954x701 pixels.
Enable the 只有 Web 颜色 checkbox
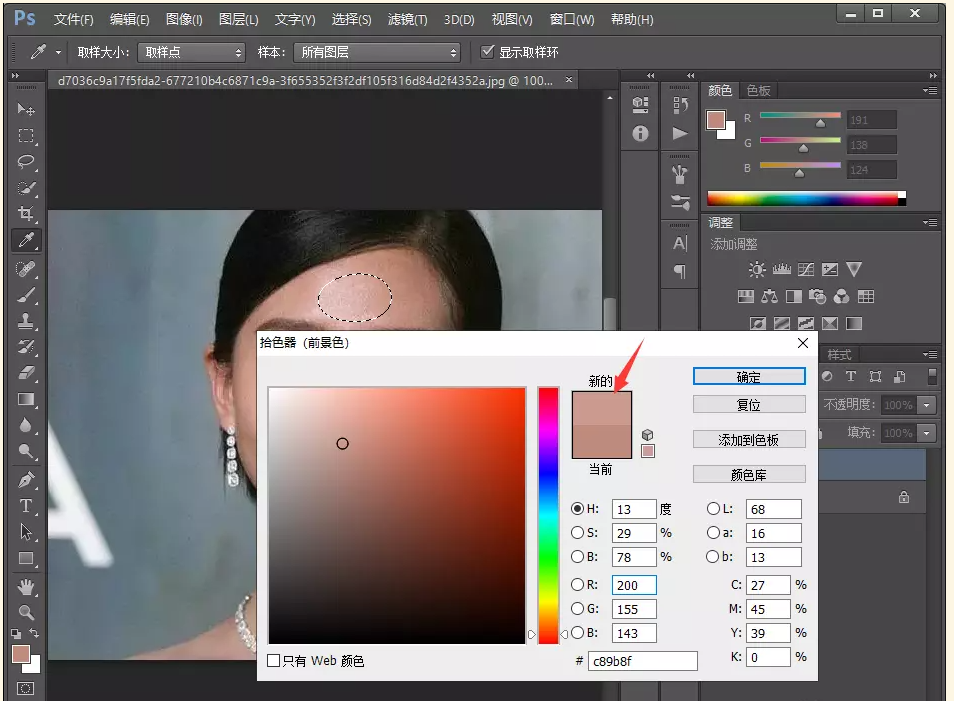pyautogui.click(x=274, y=661)
